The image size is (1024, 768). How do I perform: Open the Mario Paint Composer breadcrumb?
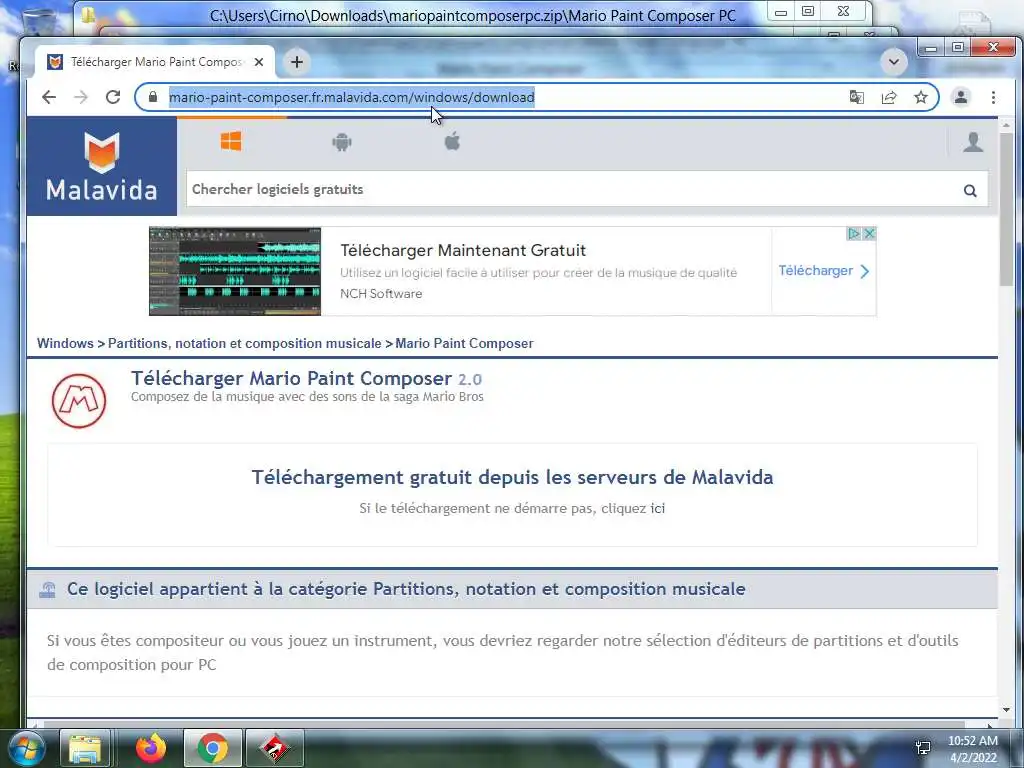coord(464,344)
